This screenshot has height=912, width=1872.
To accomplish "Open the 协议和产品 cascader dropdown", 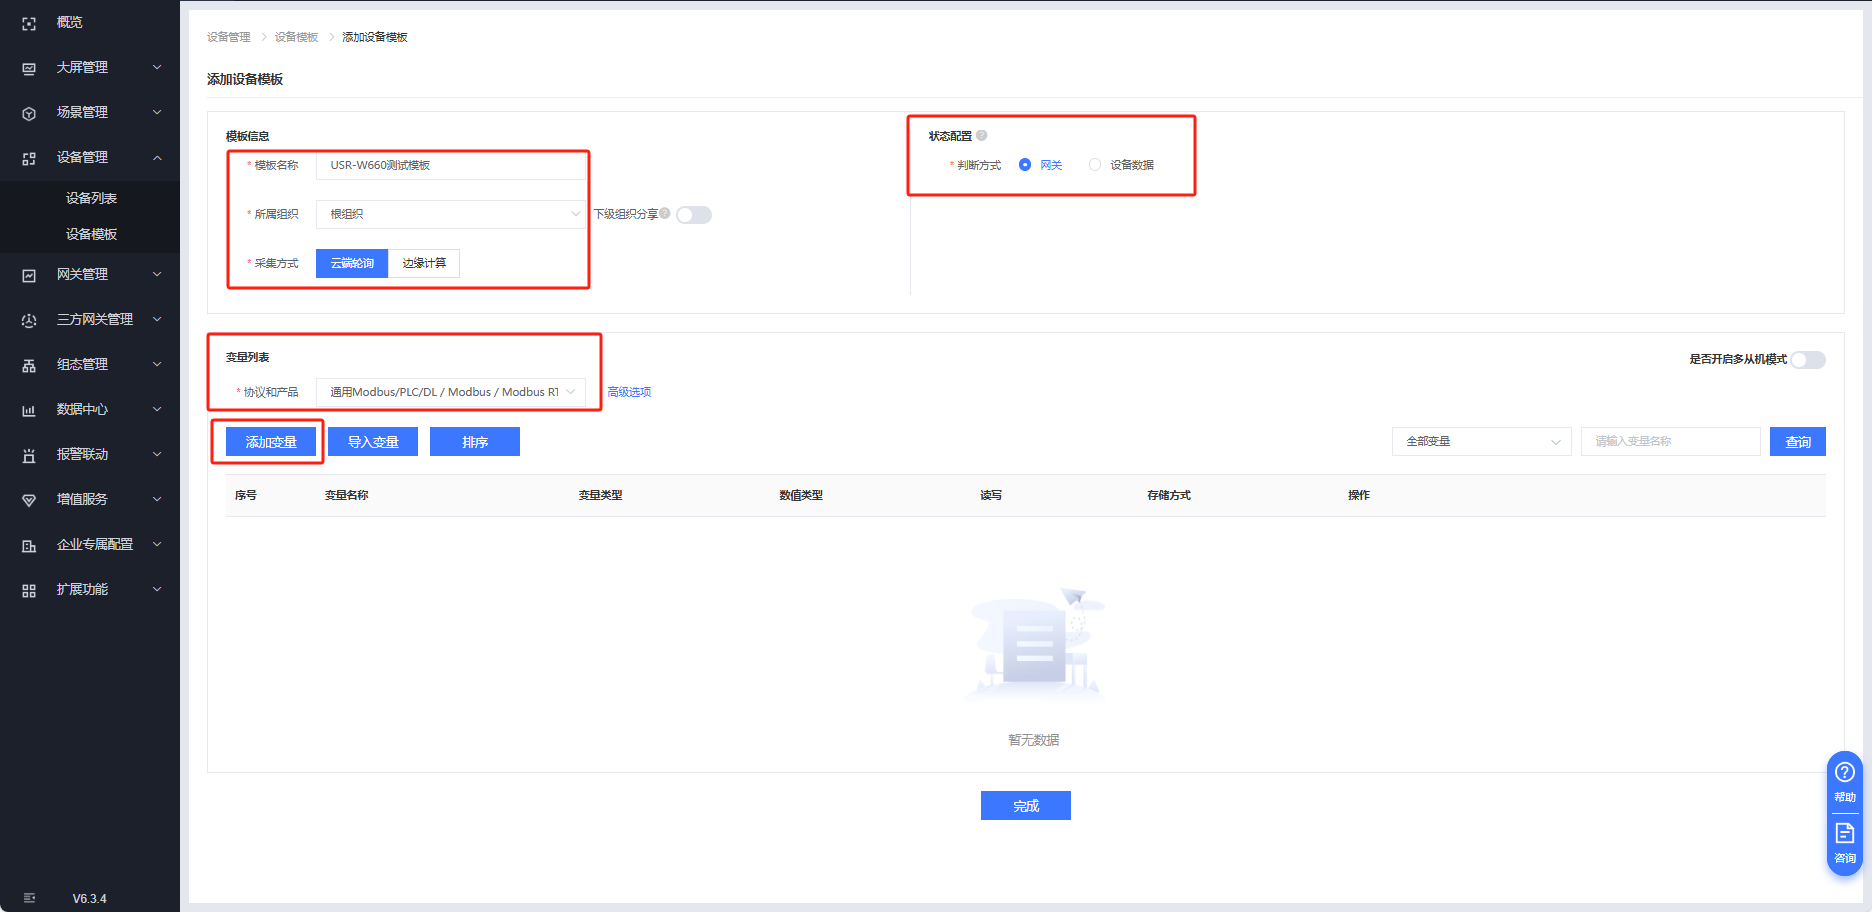I will [450, 392].
